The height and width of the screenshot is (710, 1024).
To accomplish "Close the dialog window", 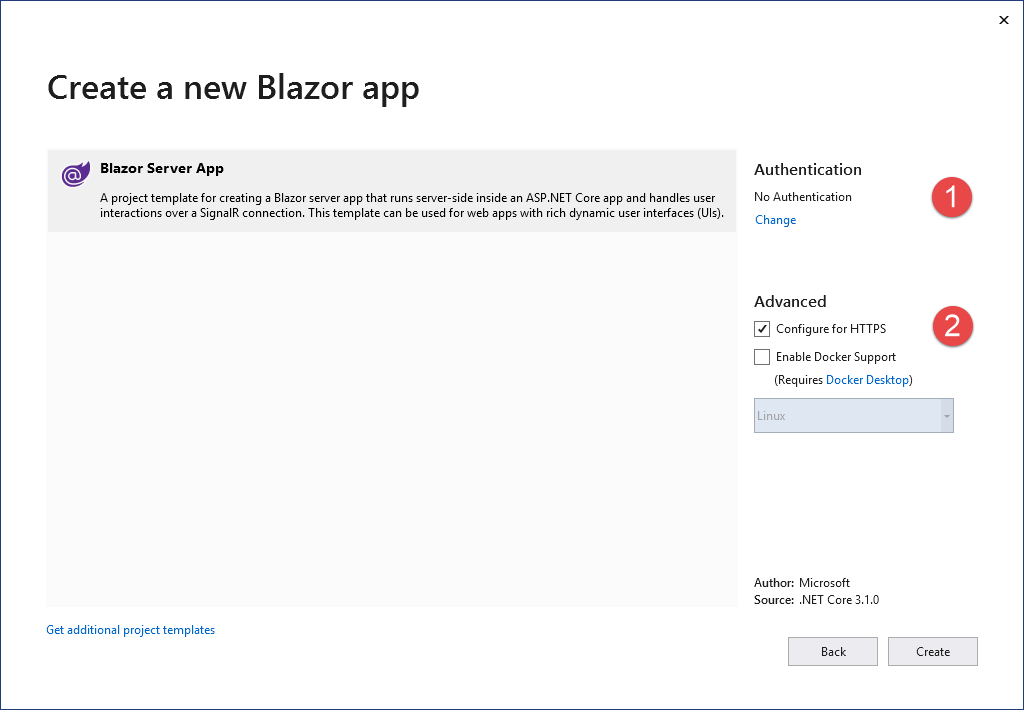I will pyautogui.click(x=1004, y=20).
